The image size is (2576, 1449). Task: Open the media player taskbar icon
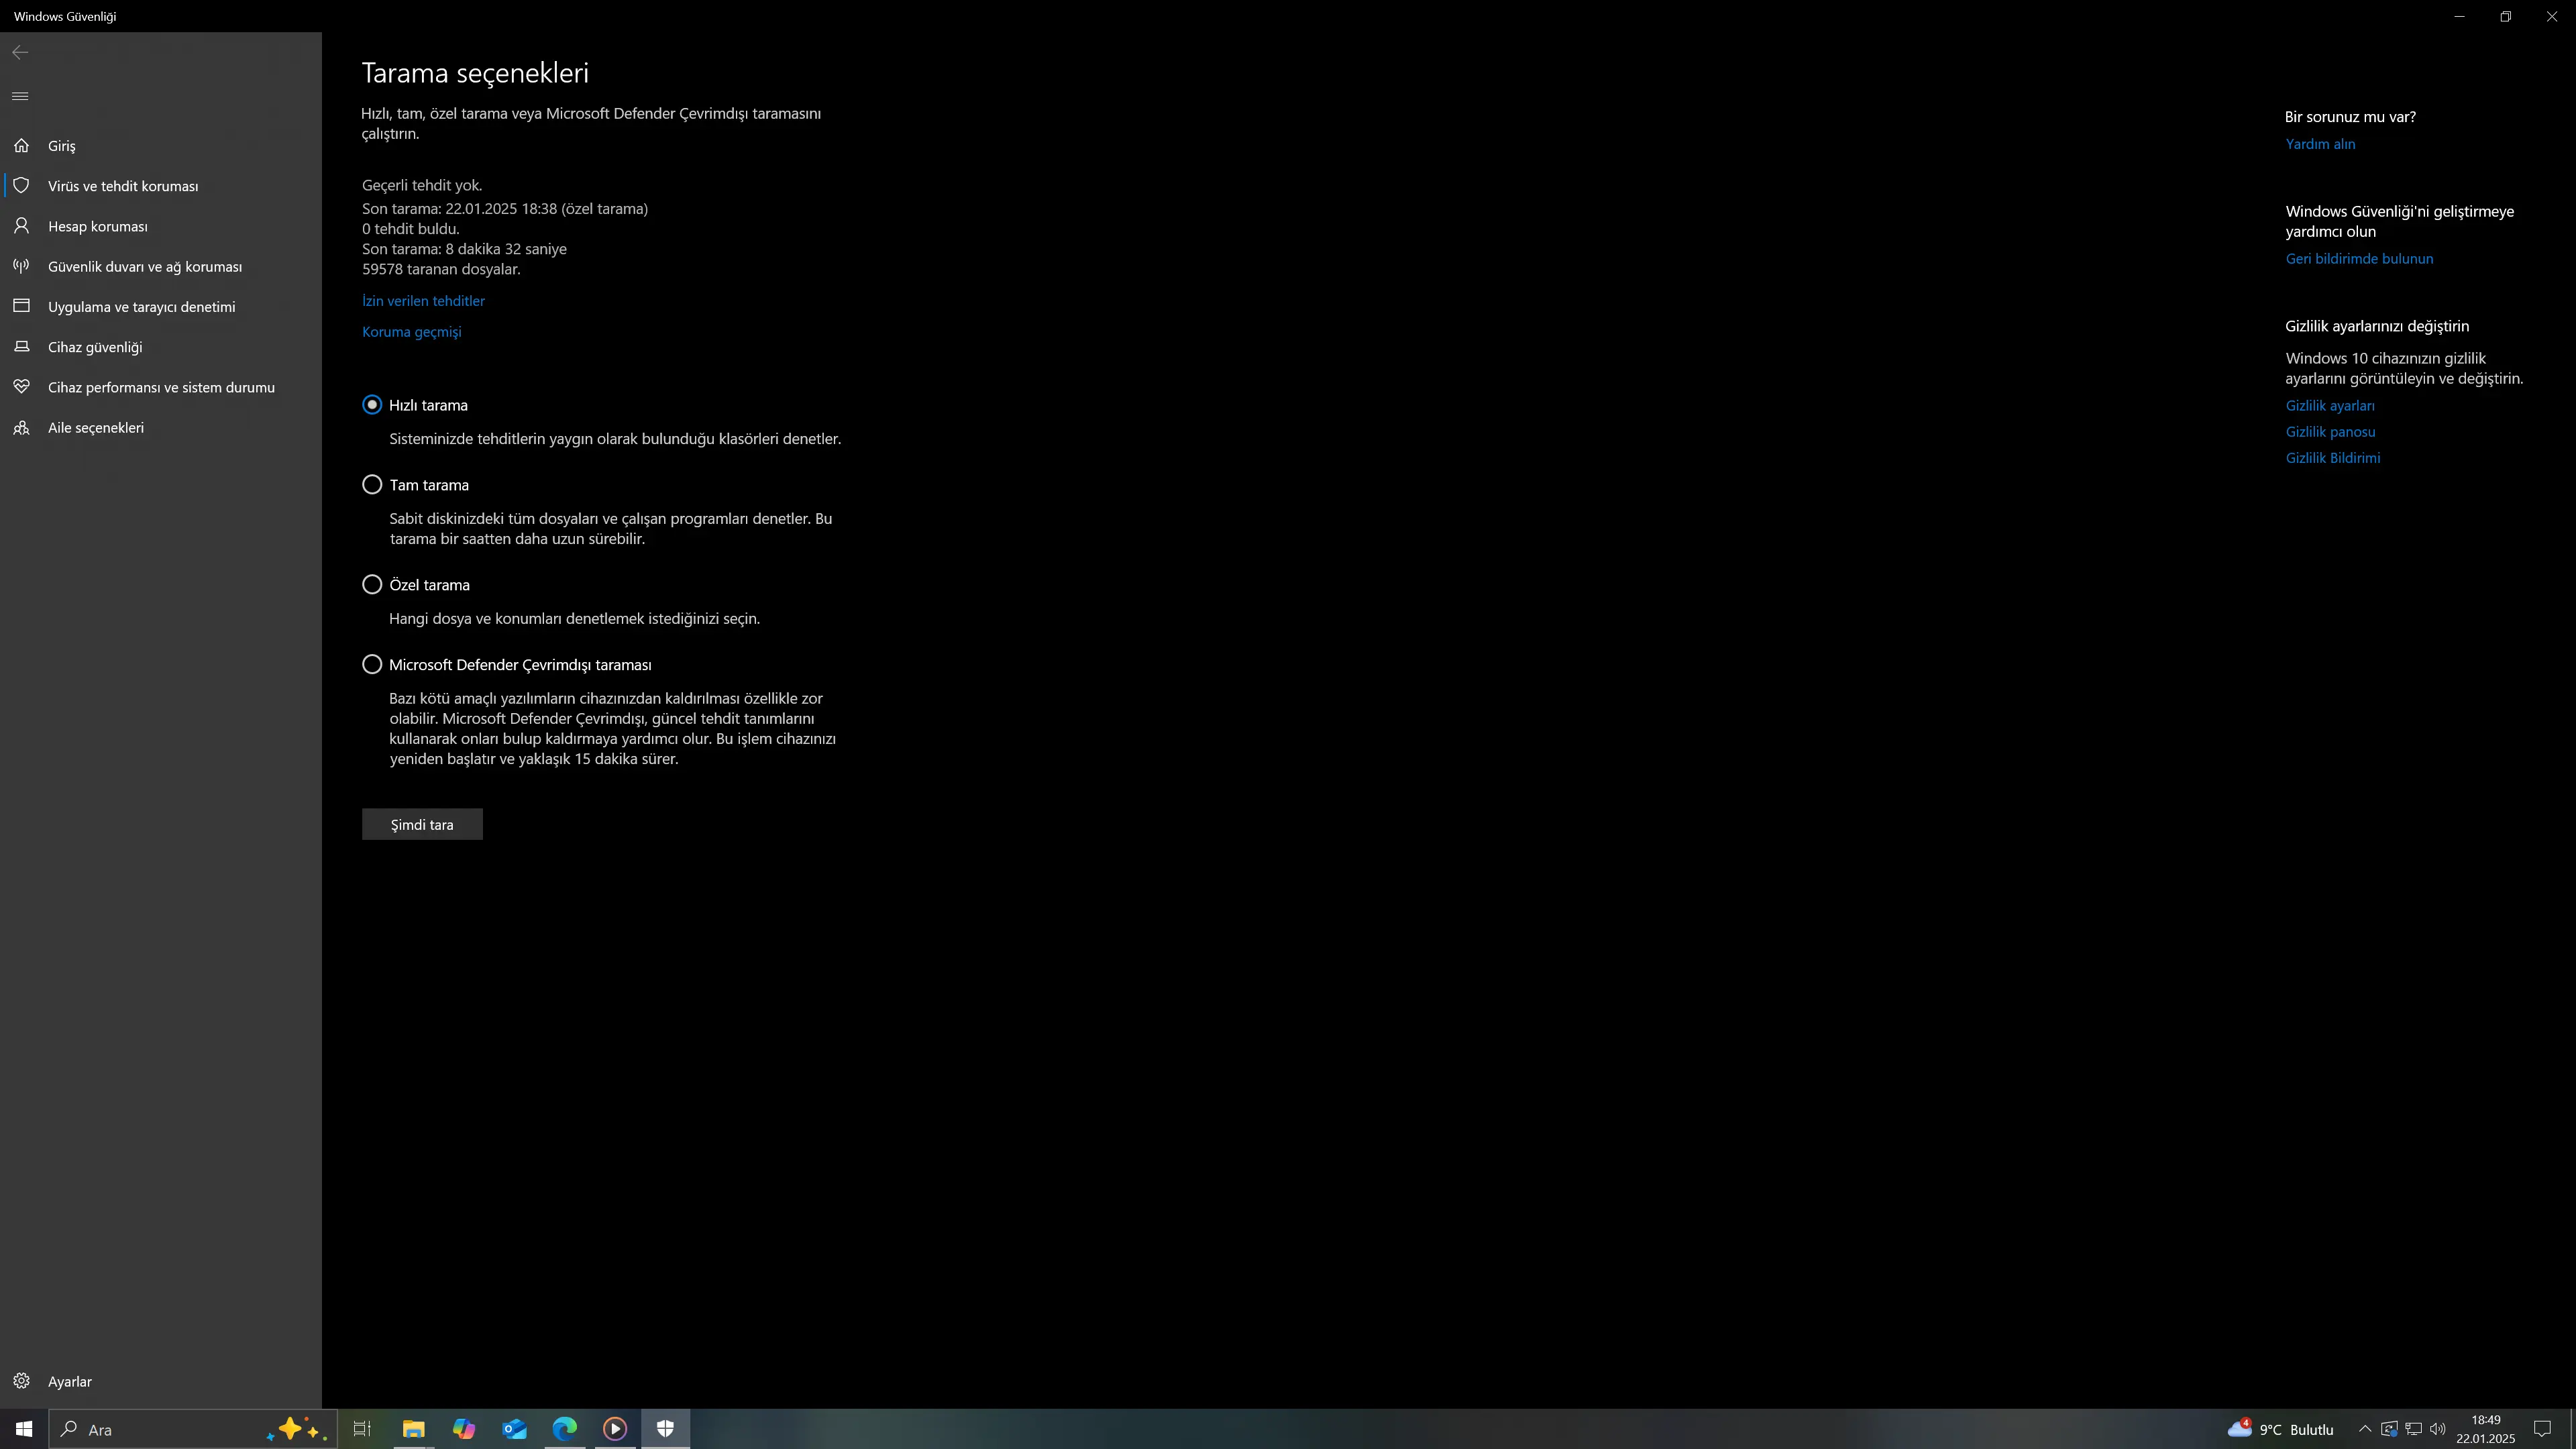615,1429
